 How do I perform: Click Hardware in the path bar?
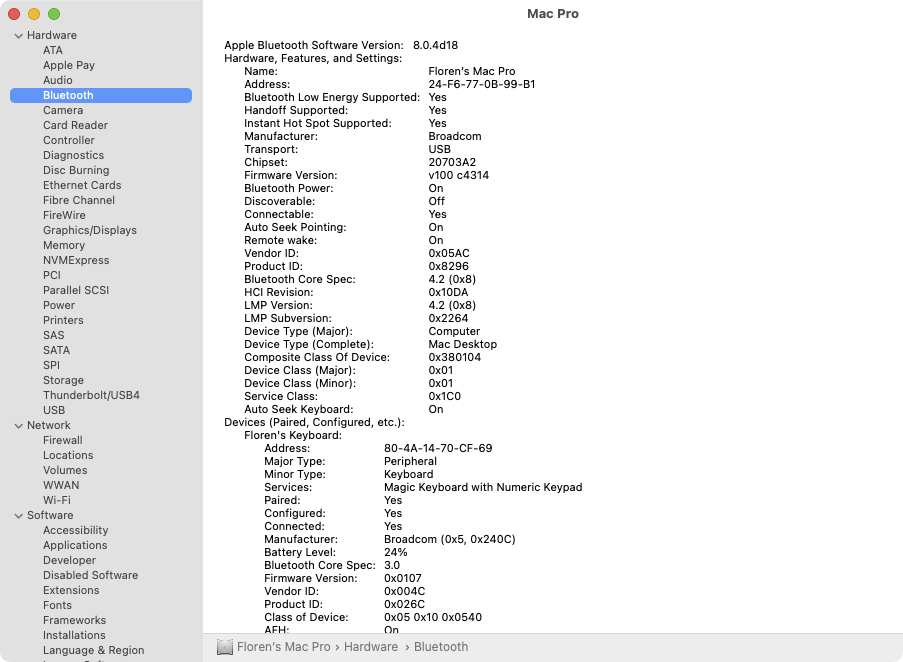click(x=371, y=647)
